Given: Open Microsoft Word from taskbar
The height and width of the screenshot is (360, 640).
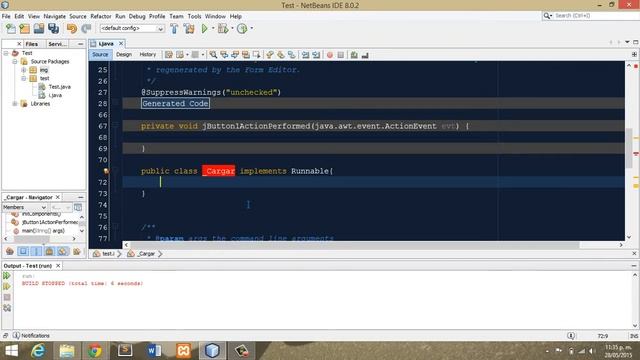Looking at the screenshot, I should (154, 350).
